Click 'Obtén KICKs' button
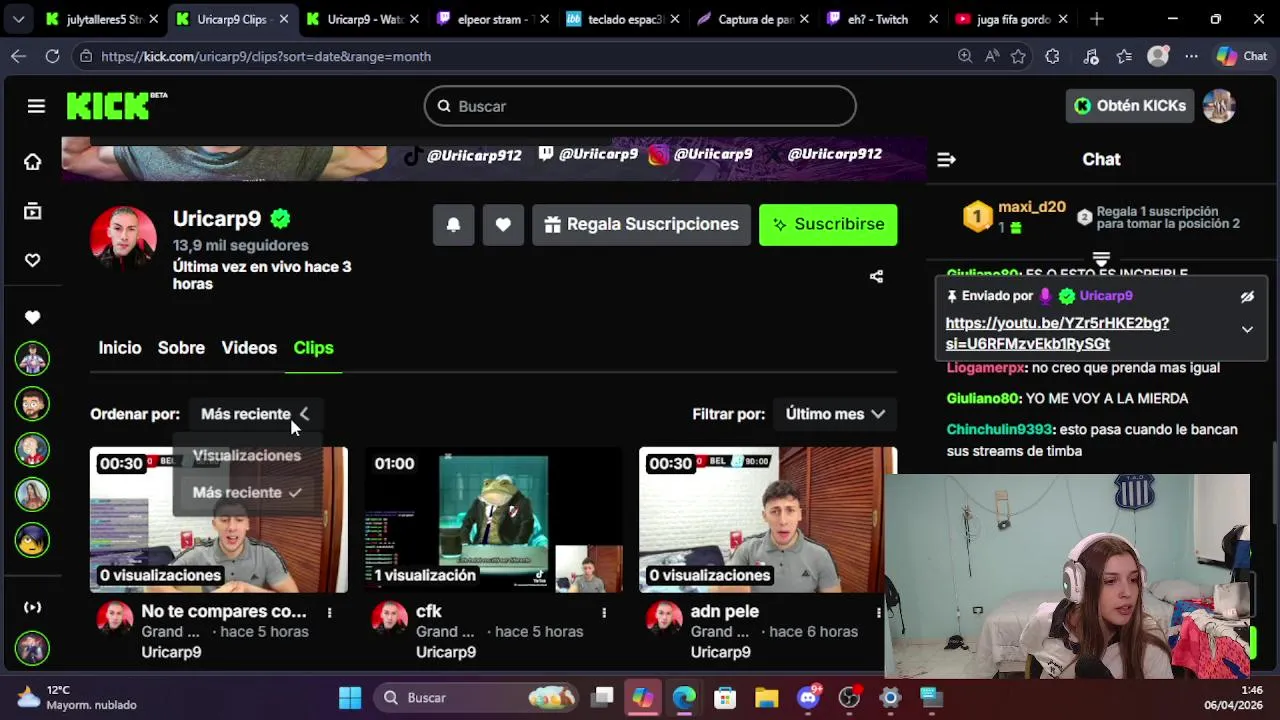This screenshot has height=720, width=1280. 1130,106
